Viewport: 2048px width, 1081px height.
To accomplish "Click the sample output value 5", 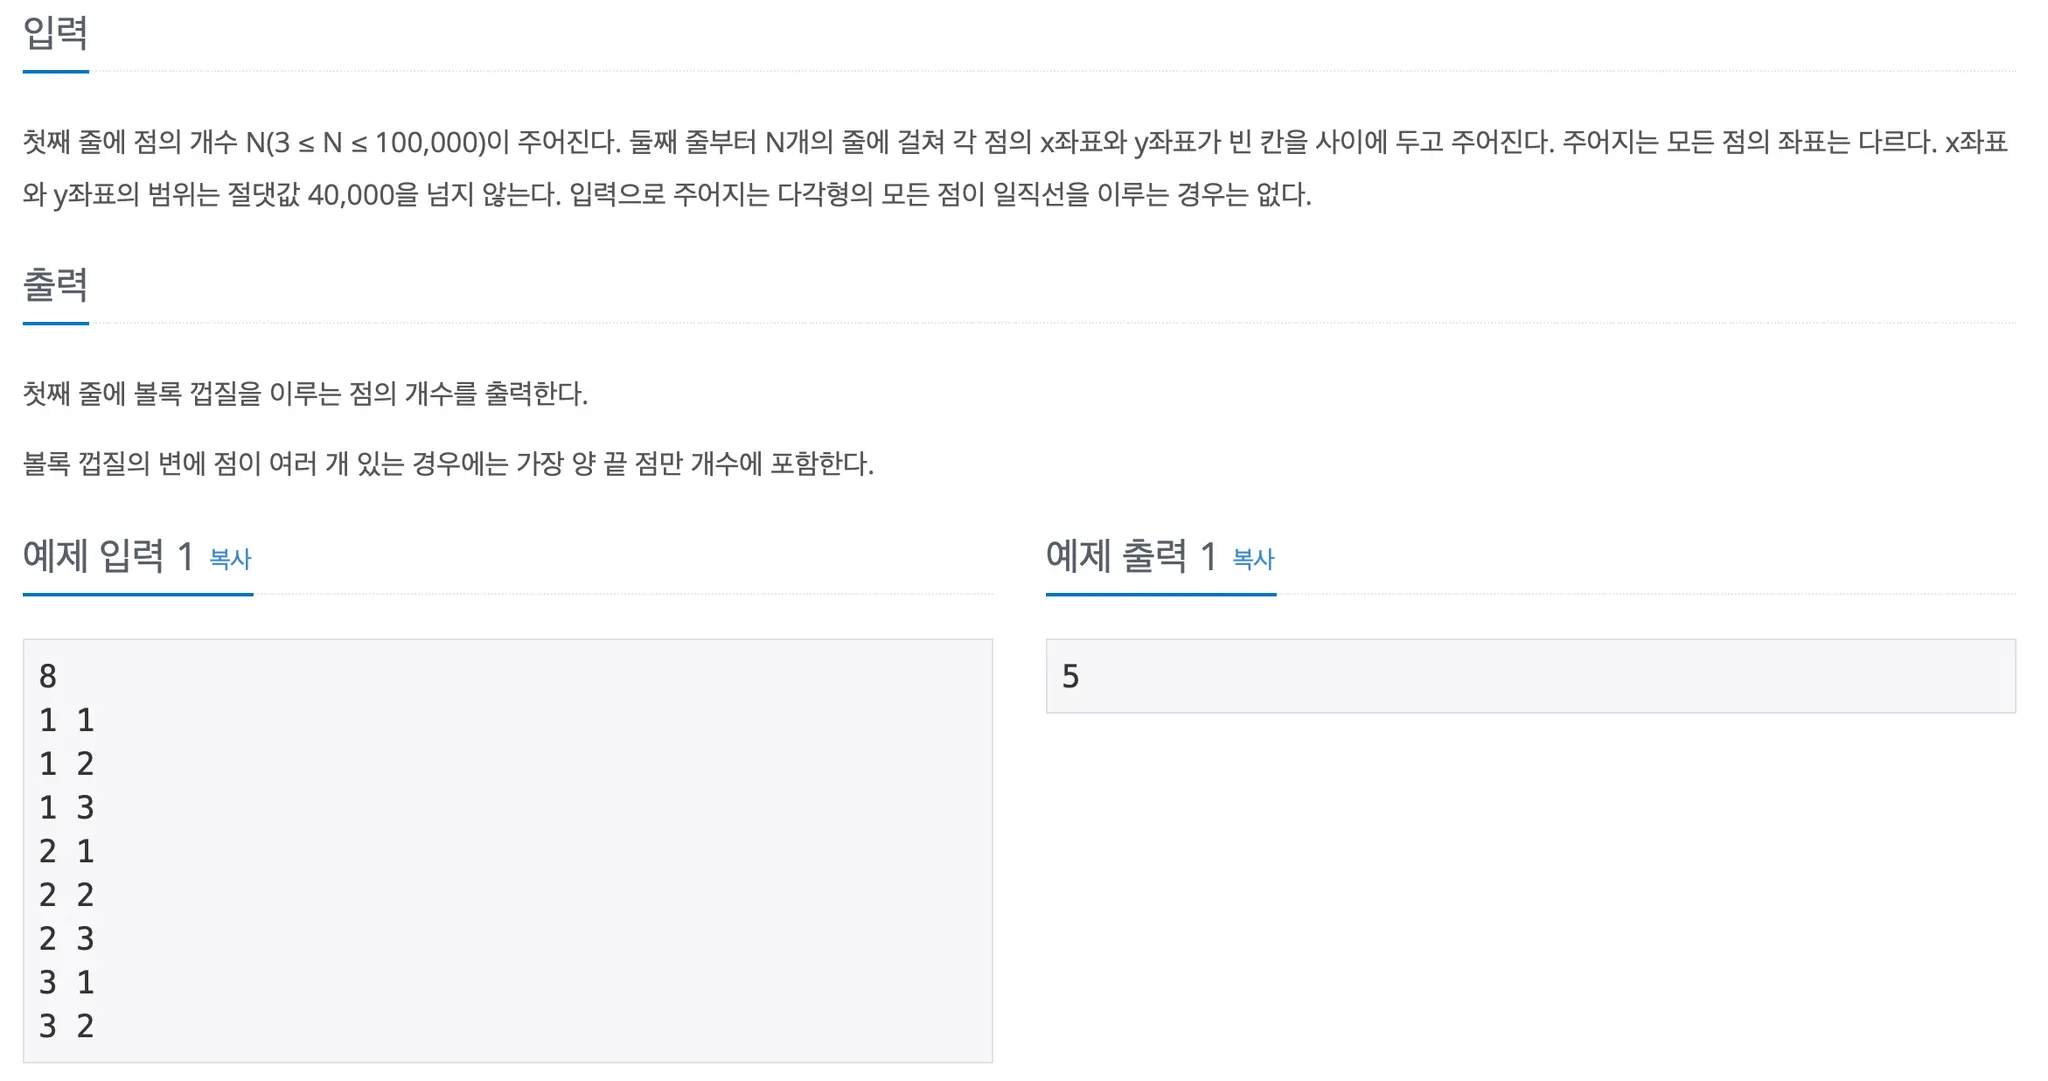I will coord(1070,677).
